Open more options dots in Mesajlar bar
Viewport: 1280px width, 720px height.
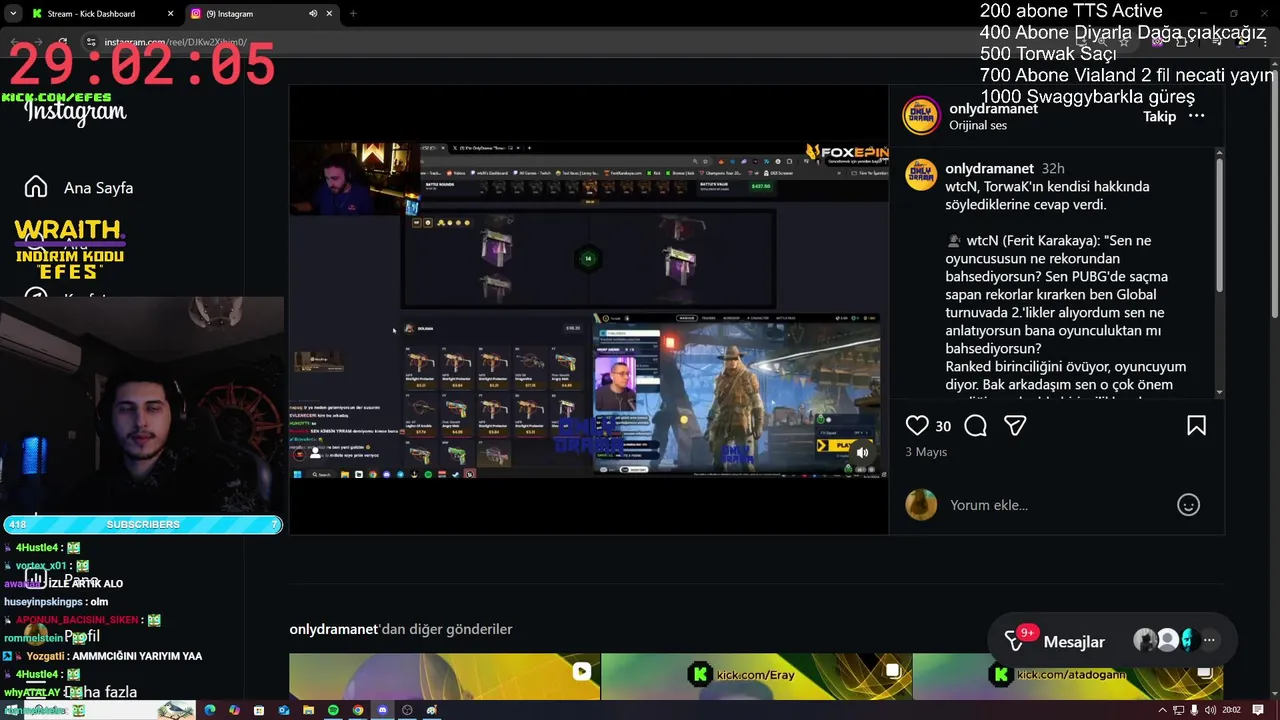tap(1209, 640)
